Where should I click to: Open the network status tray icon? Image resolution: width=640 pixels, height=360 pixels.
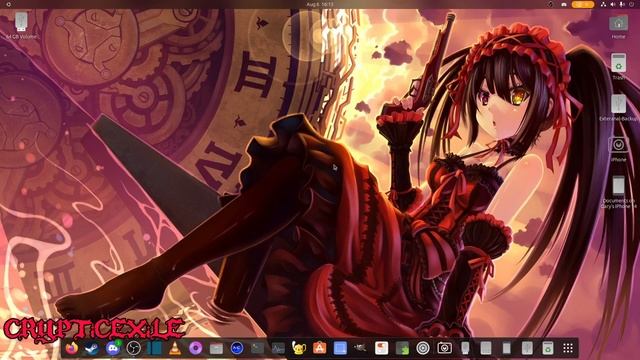coord(603,4)
